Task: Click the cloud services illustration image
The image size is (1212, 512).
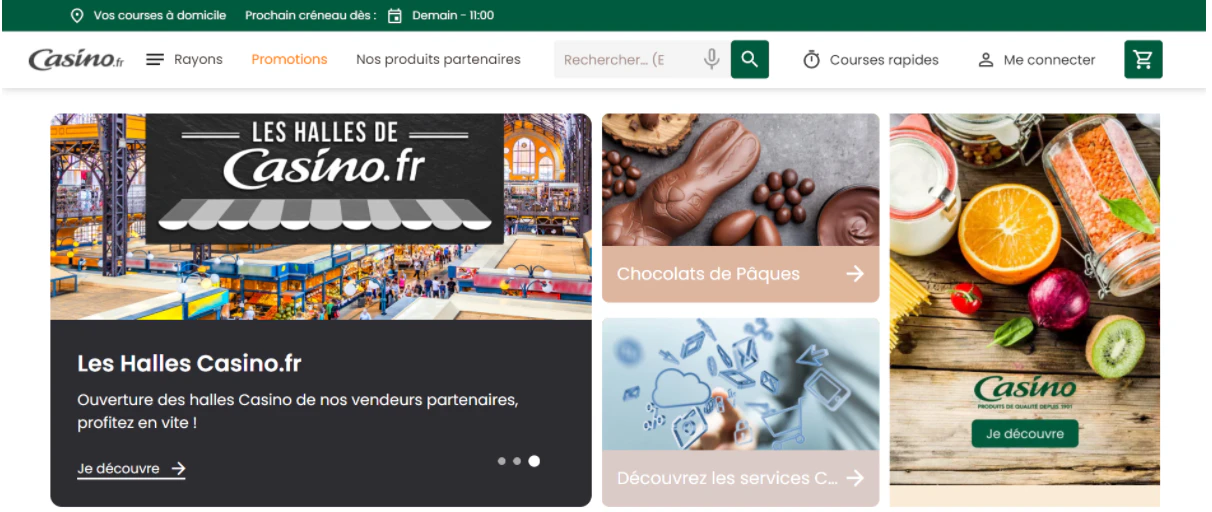Action: [x=740, y=384]
